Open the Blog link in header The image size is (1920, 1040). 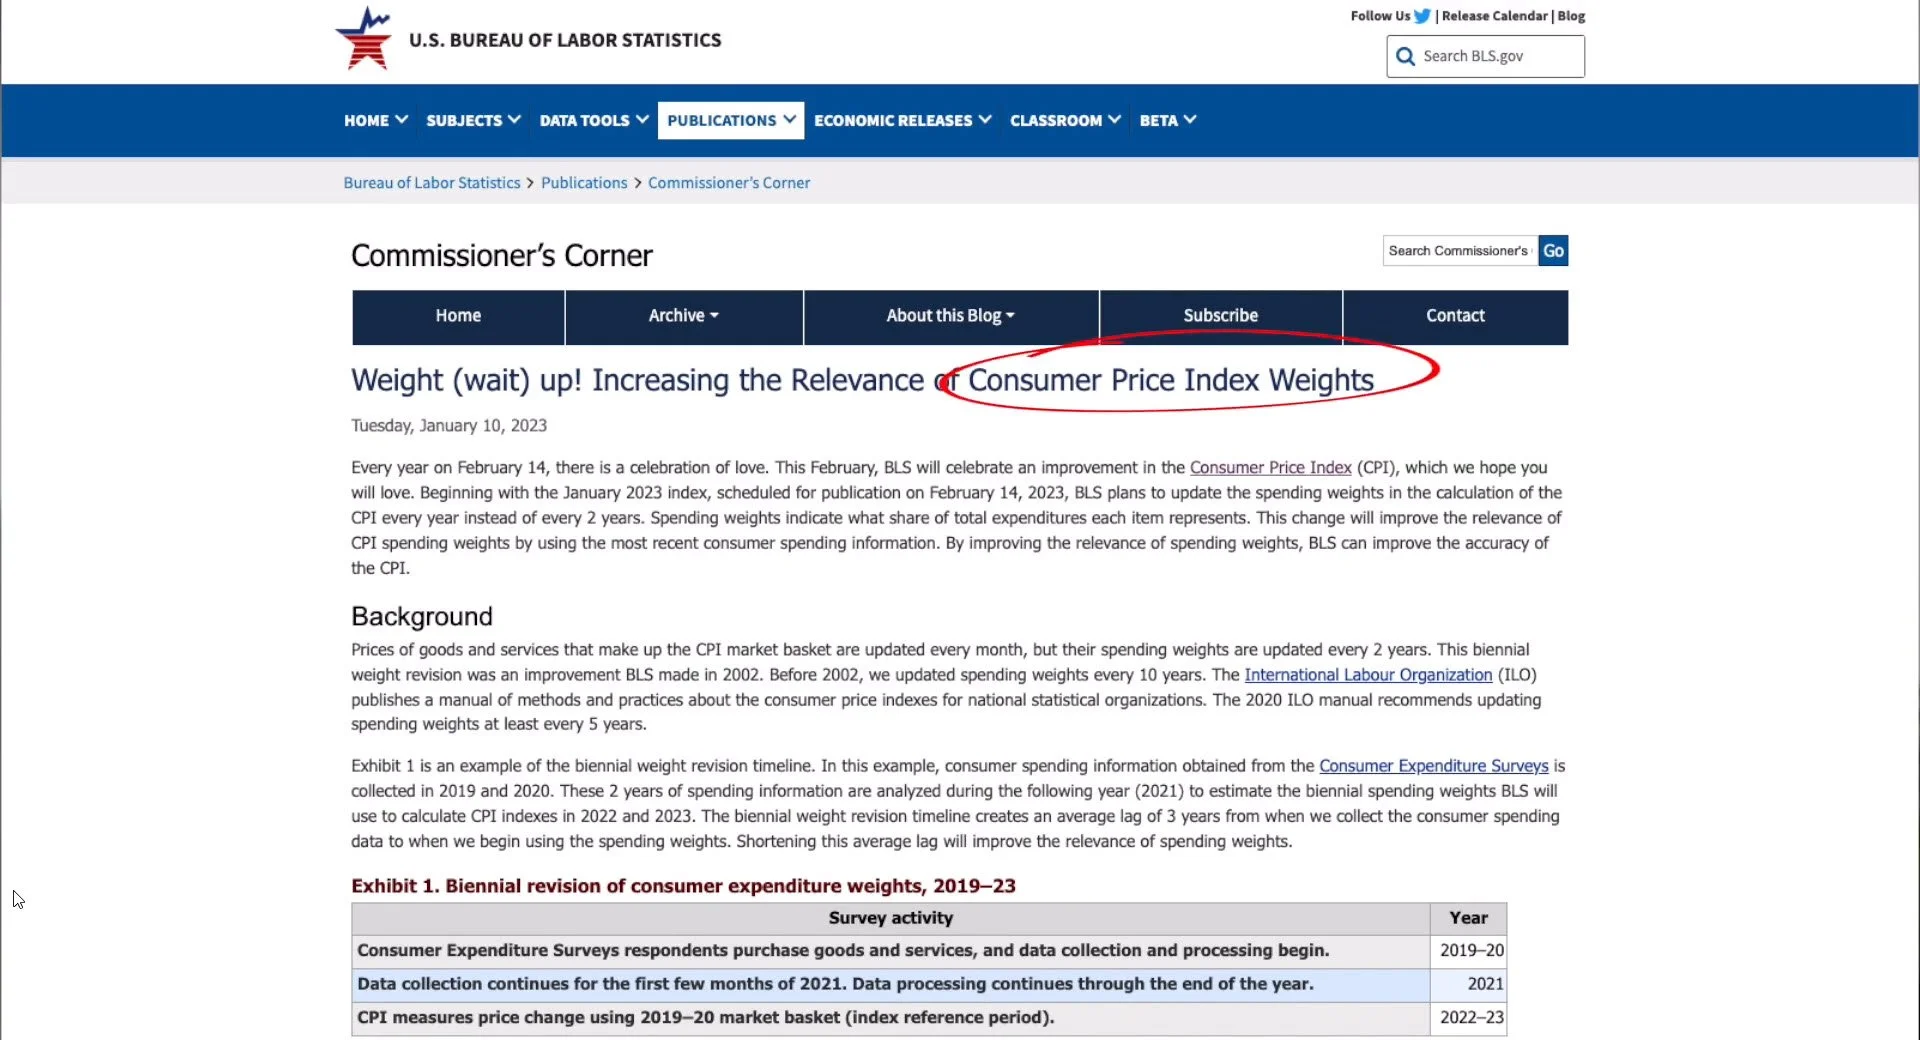click(x=1571, y=16)
